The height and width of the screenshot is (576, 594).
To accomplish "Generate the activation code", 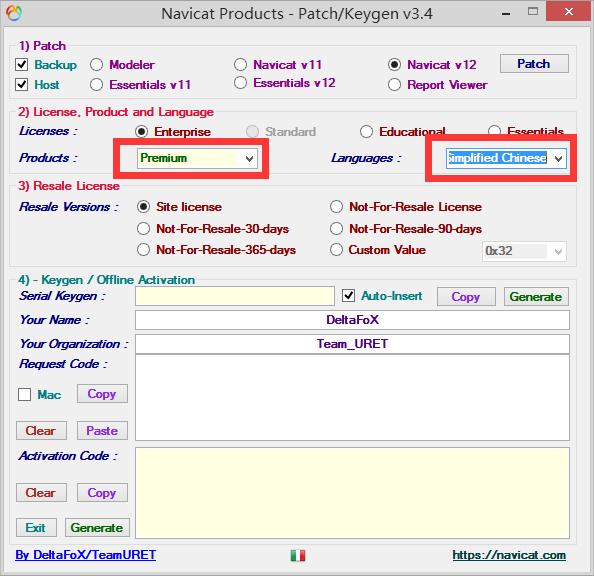I will click(x=97, y=528).
